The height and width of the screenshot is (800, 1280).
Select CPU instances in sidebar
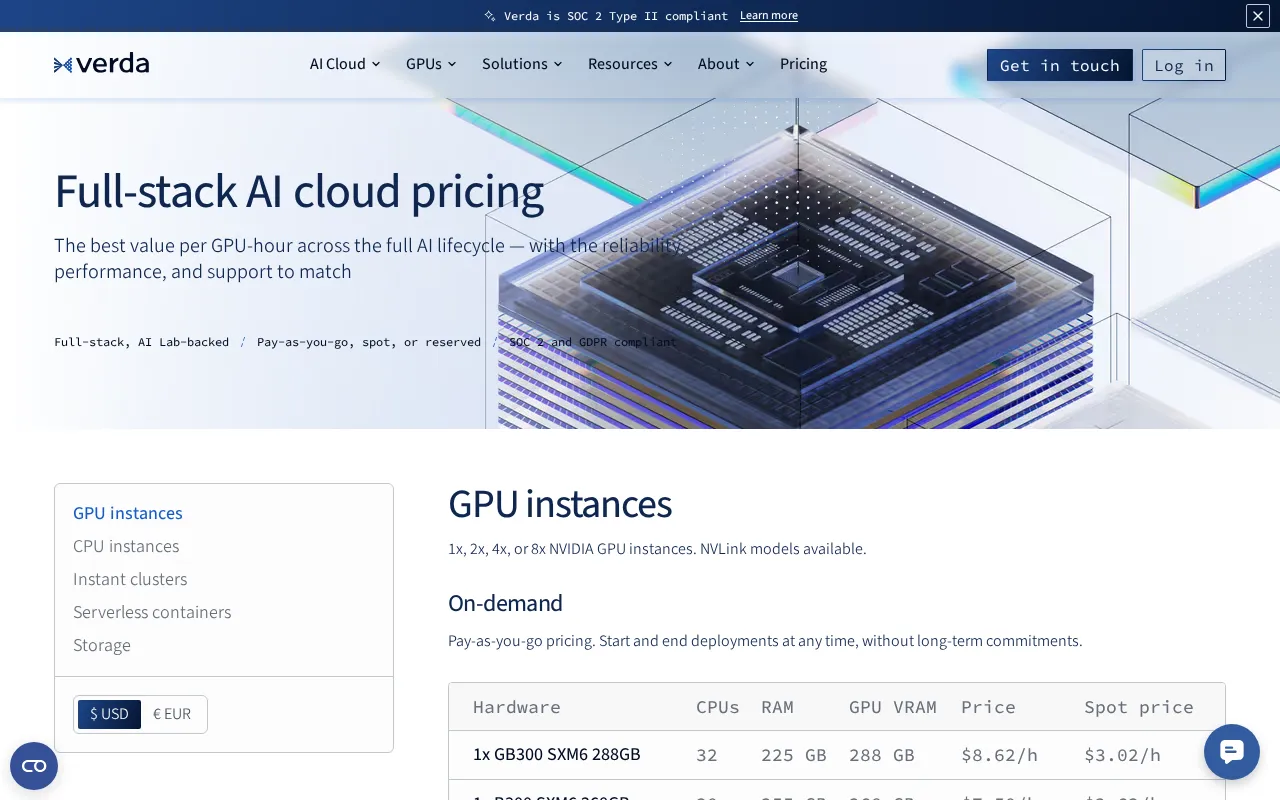point(126,546)
